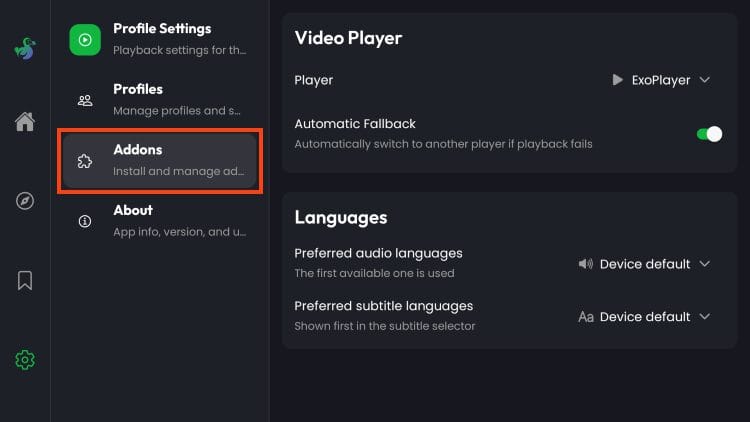This screenshot has width=750, height=422.
Task: Open the Library bookmark icon
Action: [x=25, y=281]
